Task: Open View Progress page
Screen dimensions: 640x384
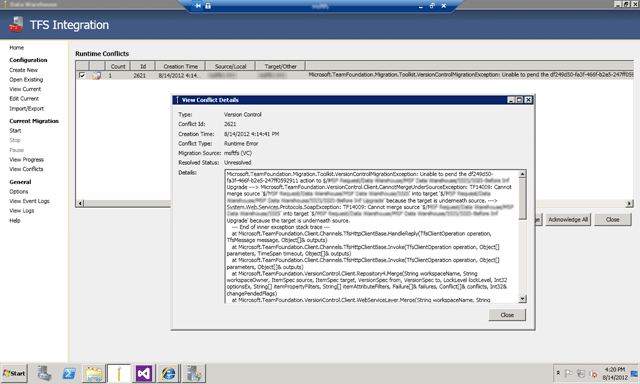Action: 27,160
